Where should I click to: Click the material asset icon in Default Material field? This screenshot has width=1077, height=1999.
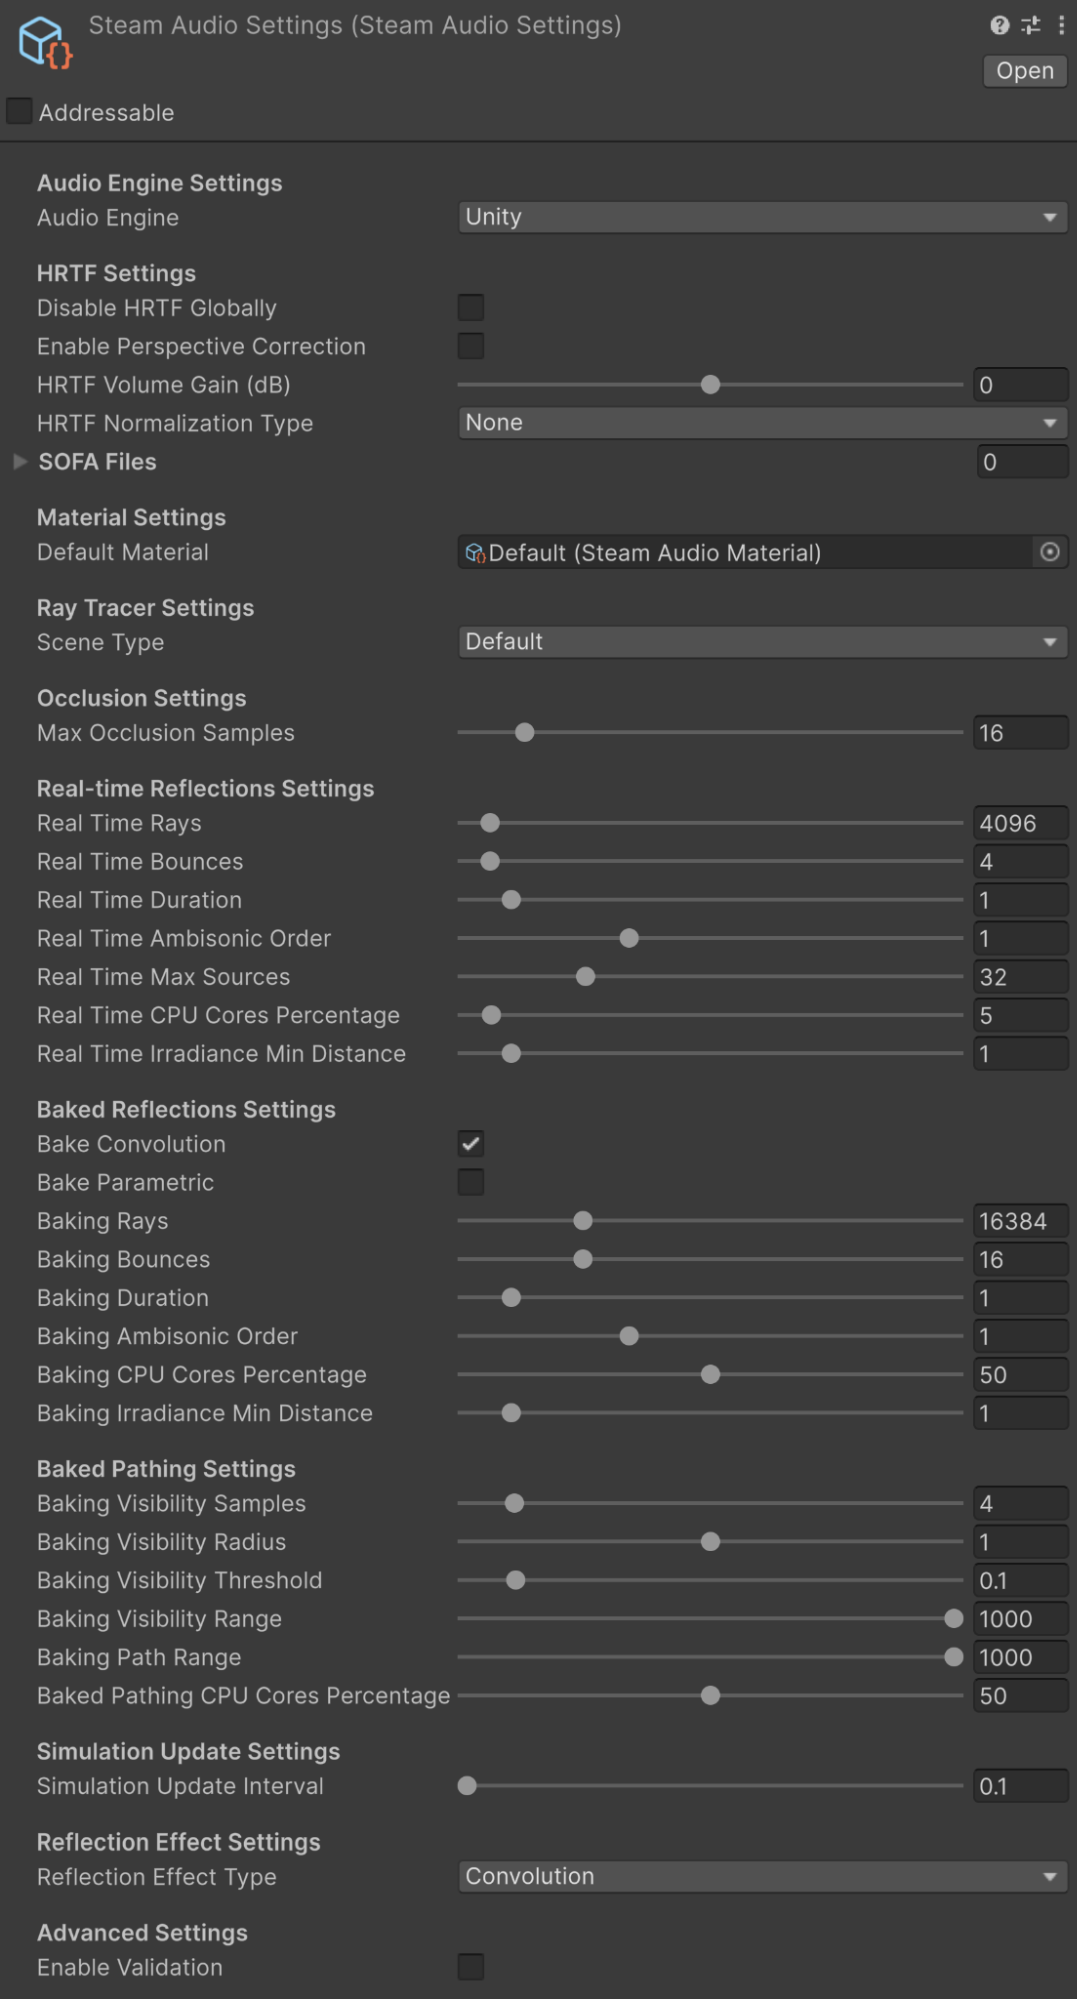[x=475, y=553]
